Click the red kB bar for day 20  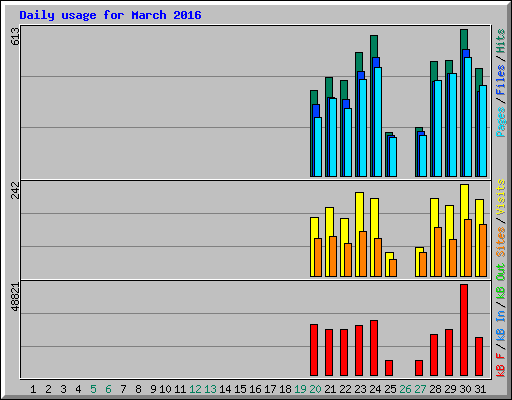[x=314, y=350]
